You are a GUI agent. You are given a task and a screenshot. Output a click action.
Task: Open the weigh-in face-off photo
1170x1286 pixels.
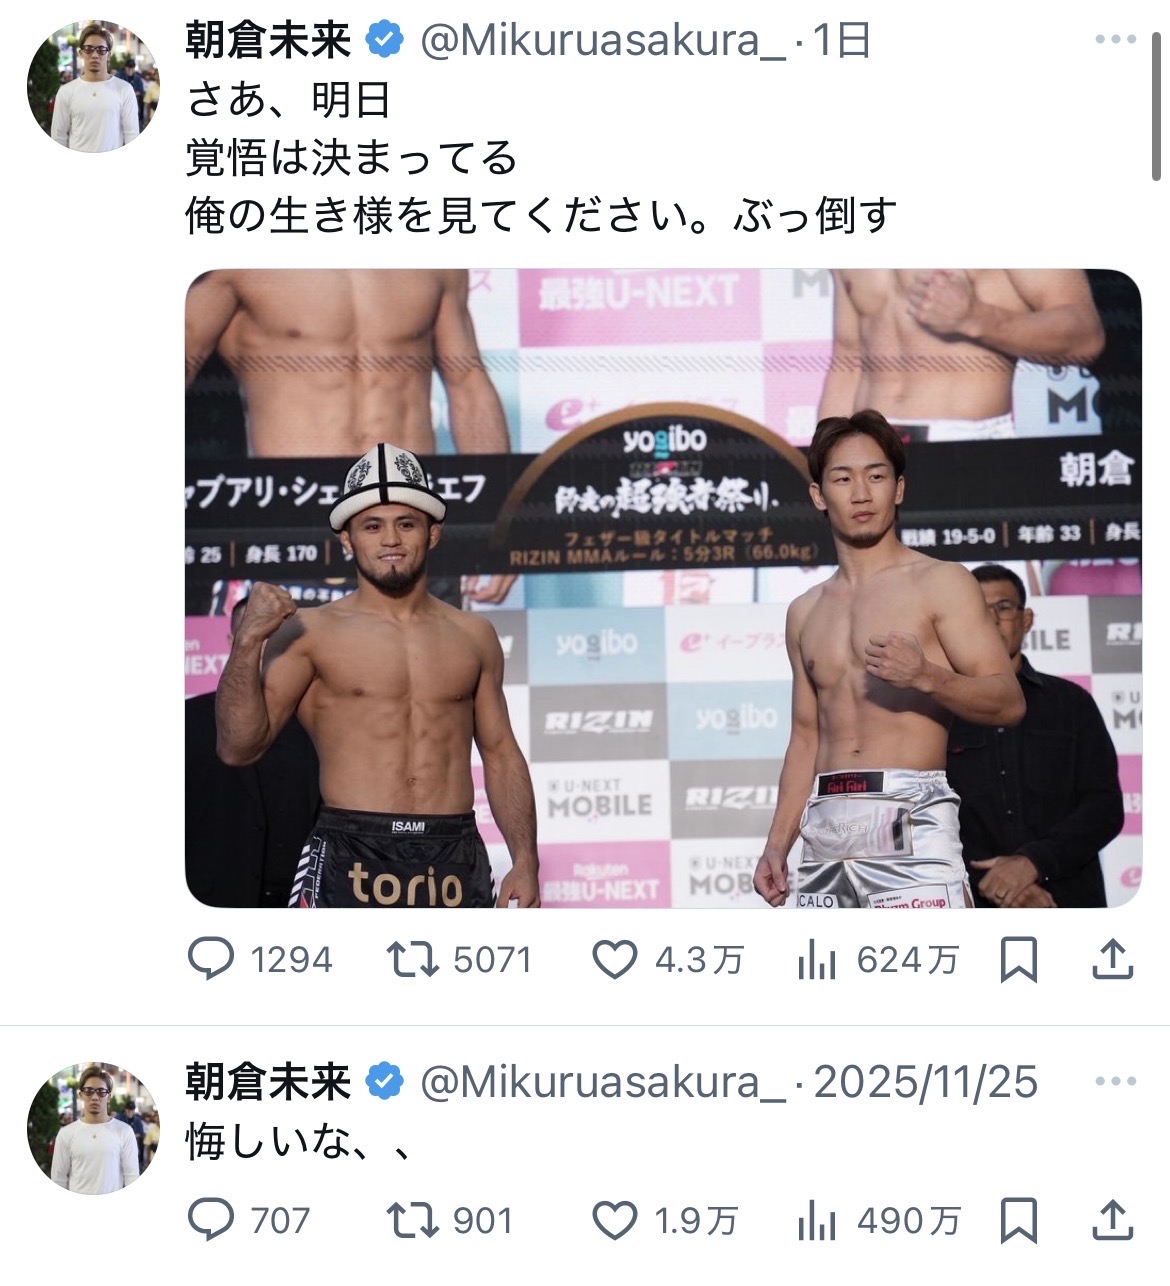coord(663,588)
